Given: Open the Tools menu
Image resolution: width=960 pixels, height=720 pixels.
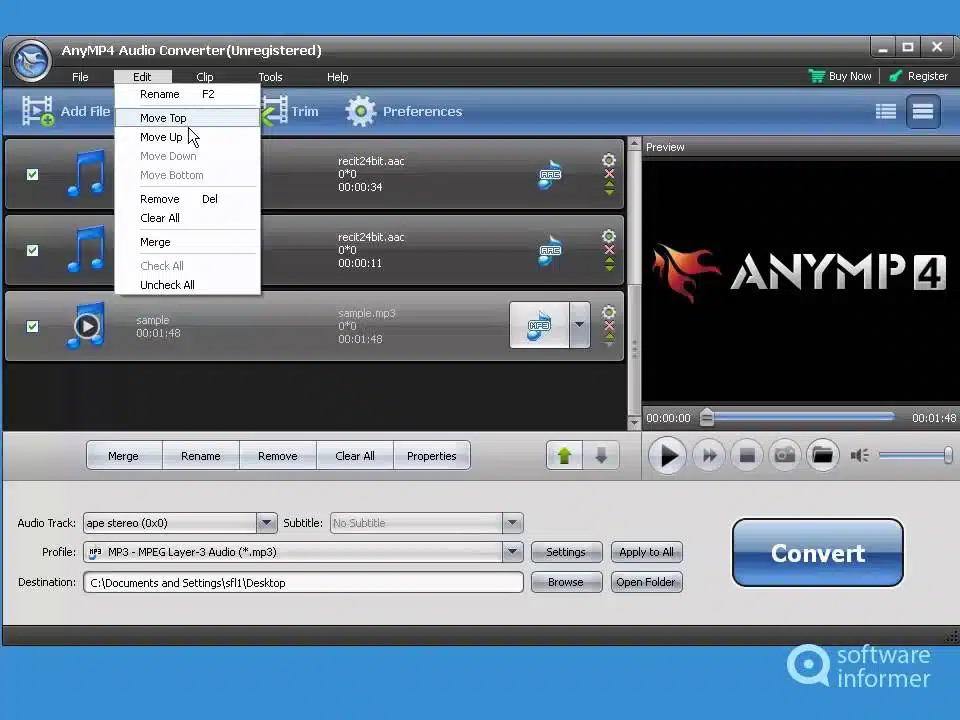Looking at the screenshot, I should 269,76.
